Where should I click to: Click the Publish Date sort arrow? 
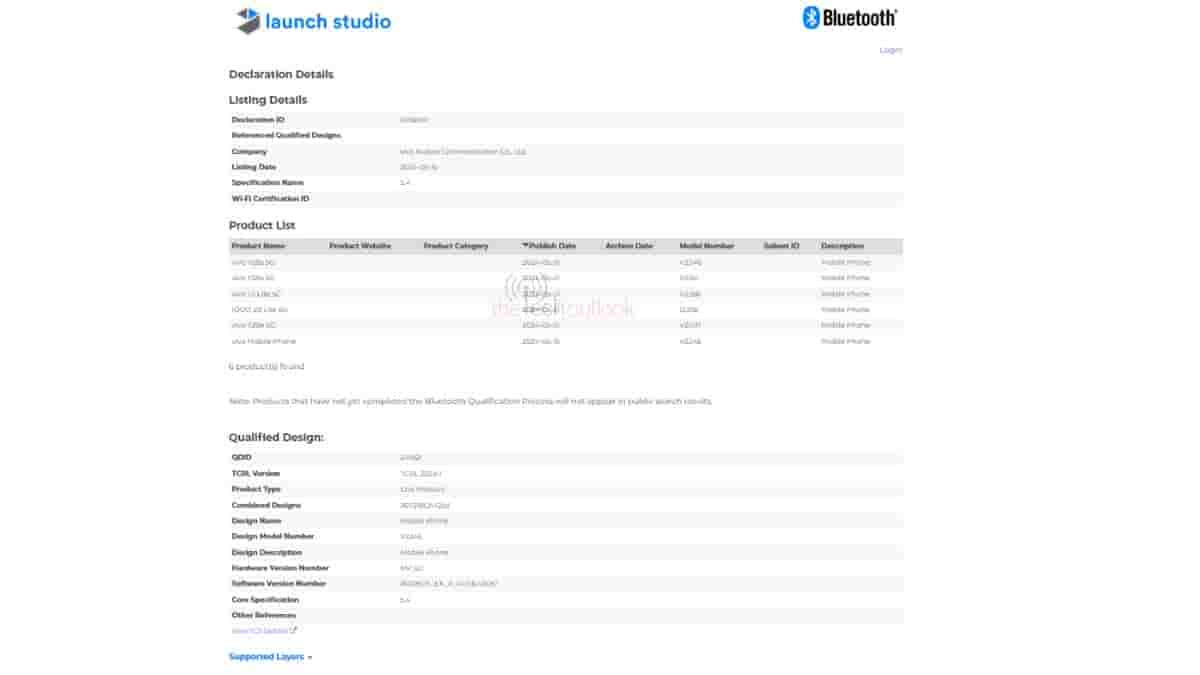pyautogui.click(x=525, y=246)
